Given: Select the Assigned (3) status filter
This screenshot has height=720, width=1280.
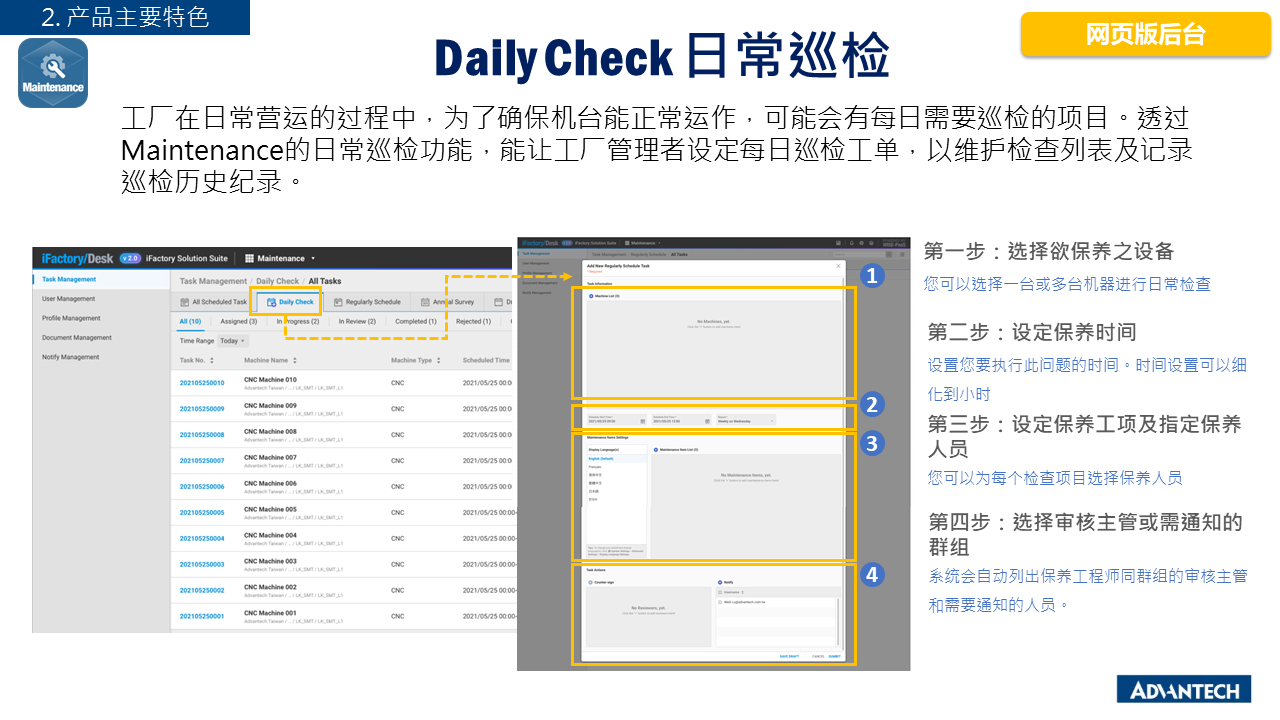Looking at the screenshot, I should tap(239, 322).
